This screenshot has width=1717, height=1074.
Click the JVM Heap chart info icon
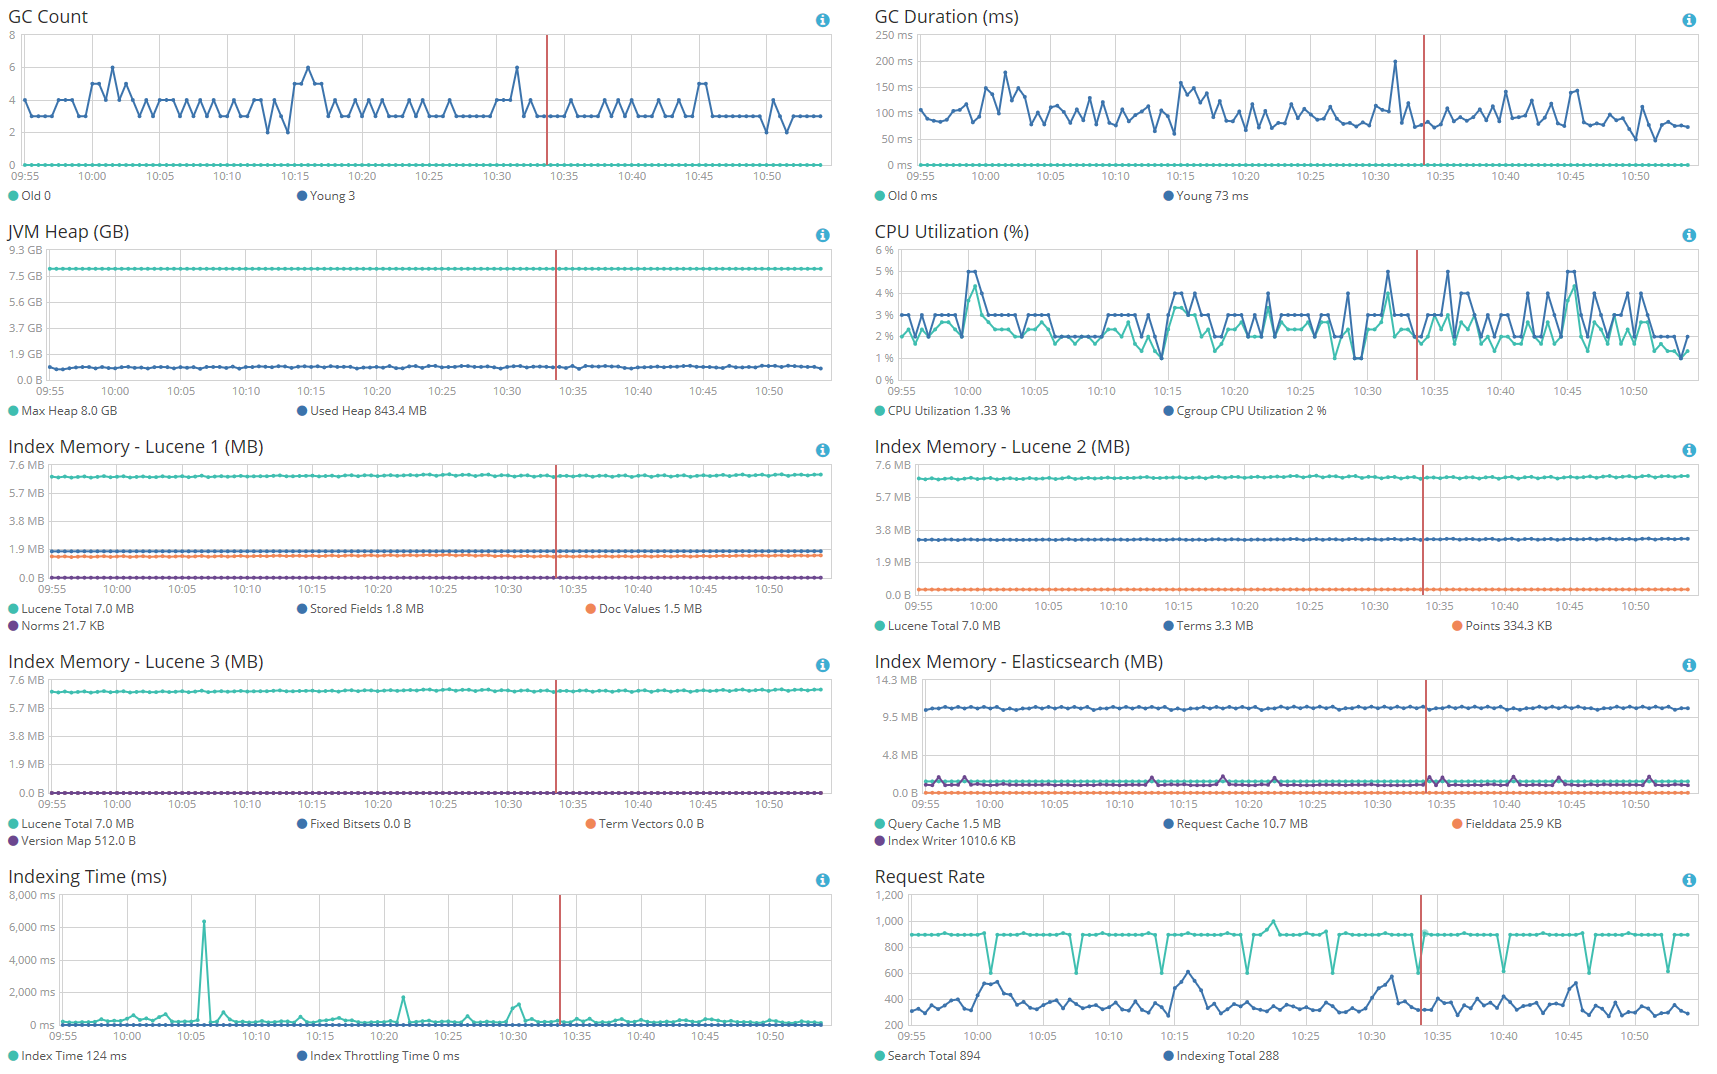pyautogui.click(x=822, y=235)
